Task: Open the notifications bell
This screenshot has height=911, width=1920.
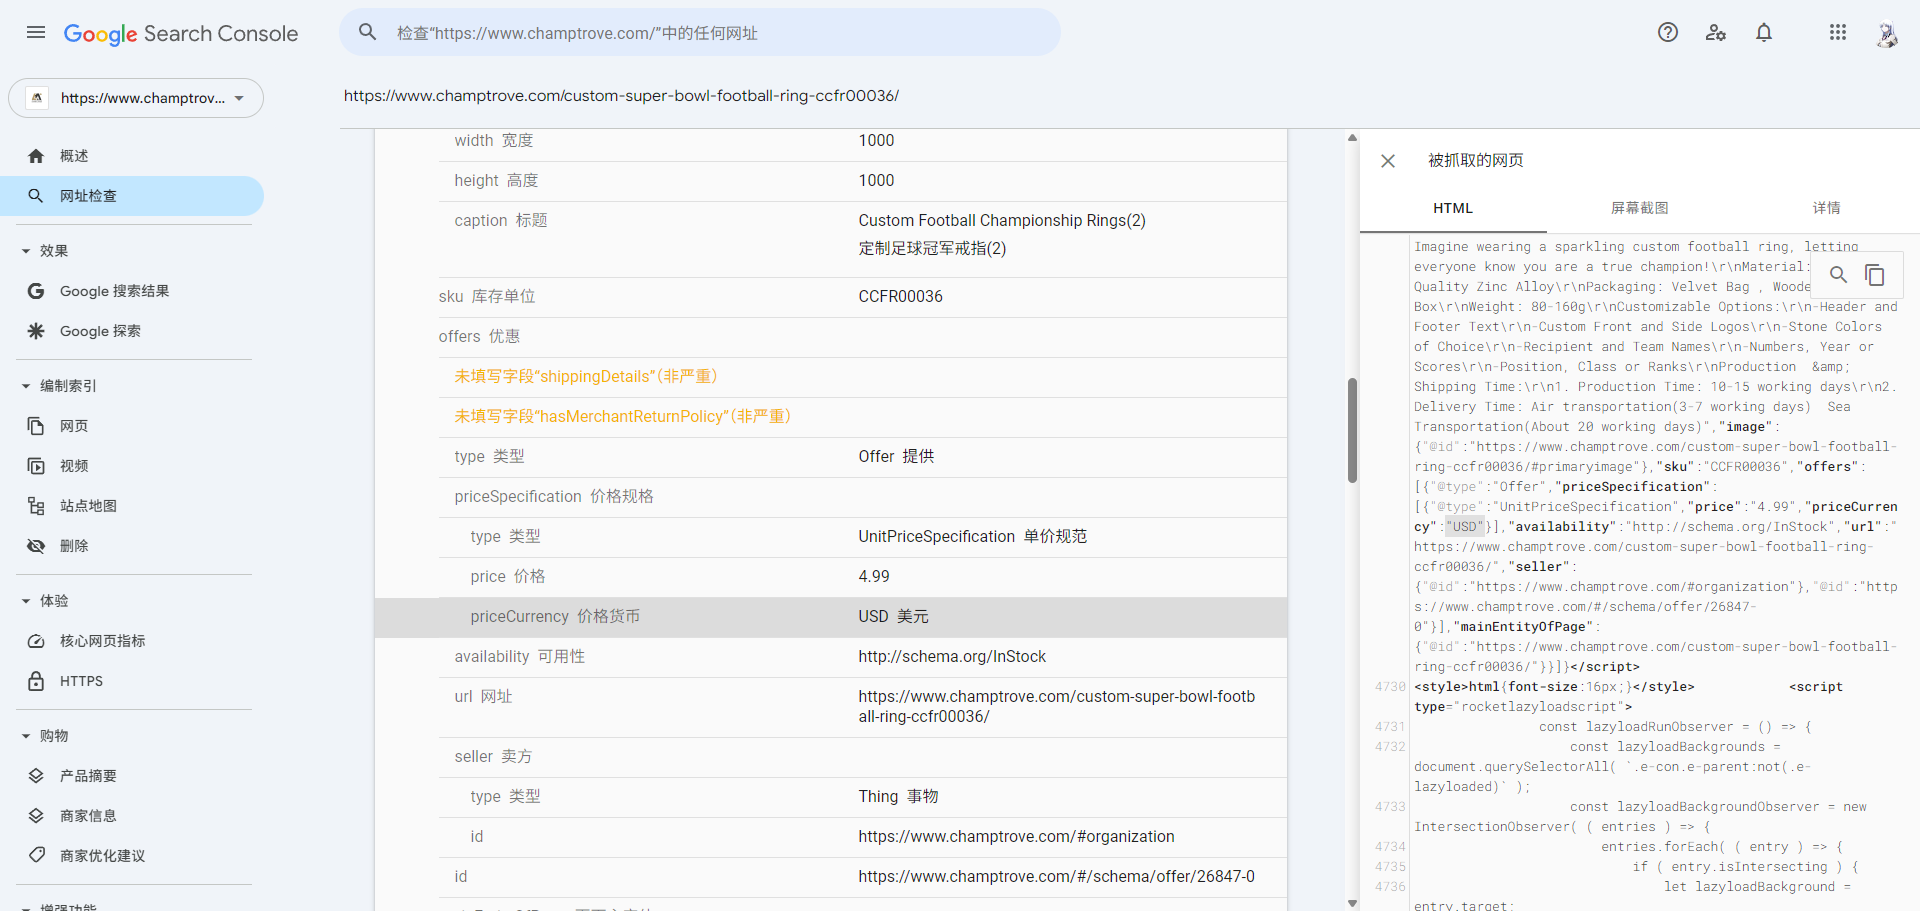Action: click(1764, 32)
